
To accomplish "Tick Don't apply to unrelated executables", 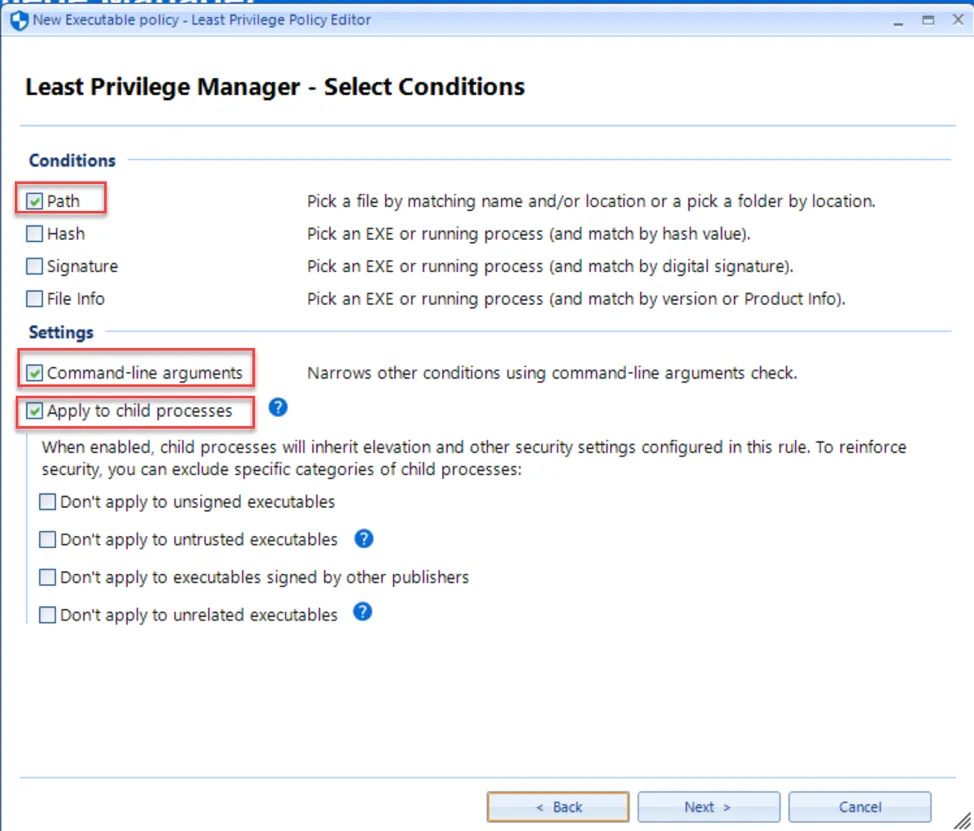I will point(48,615).
